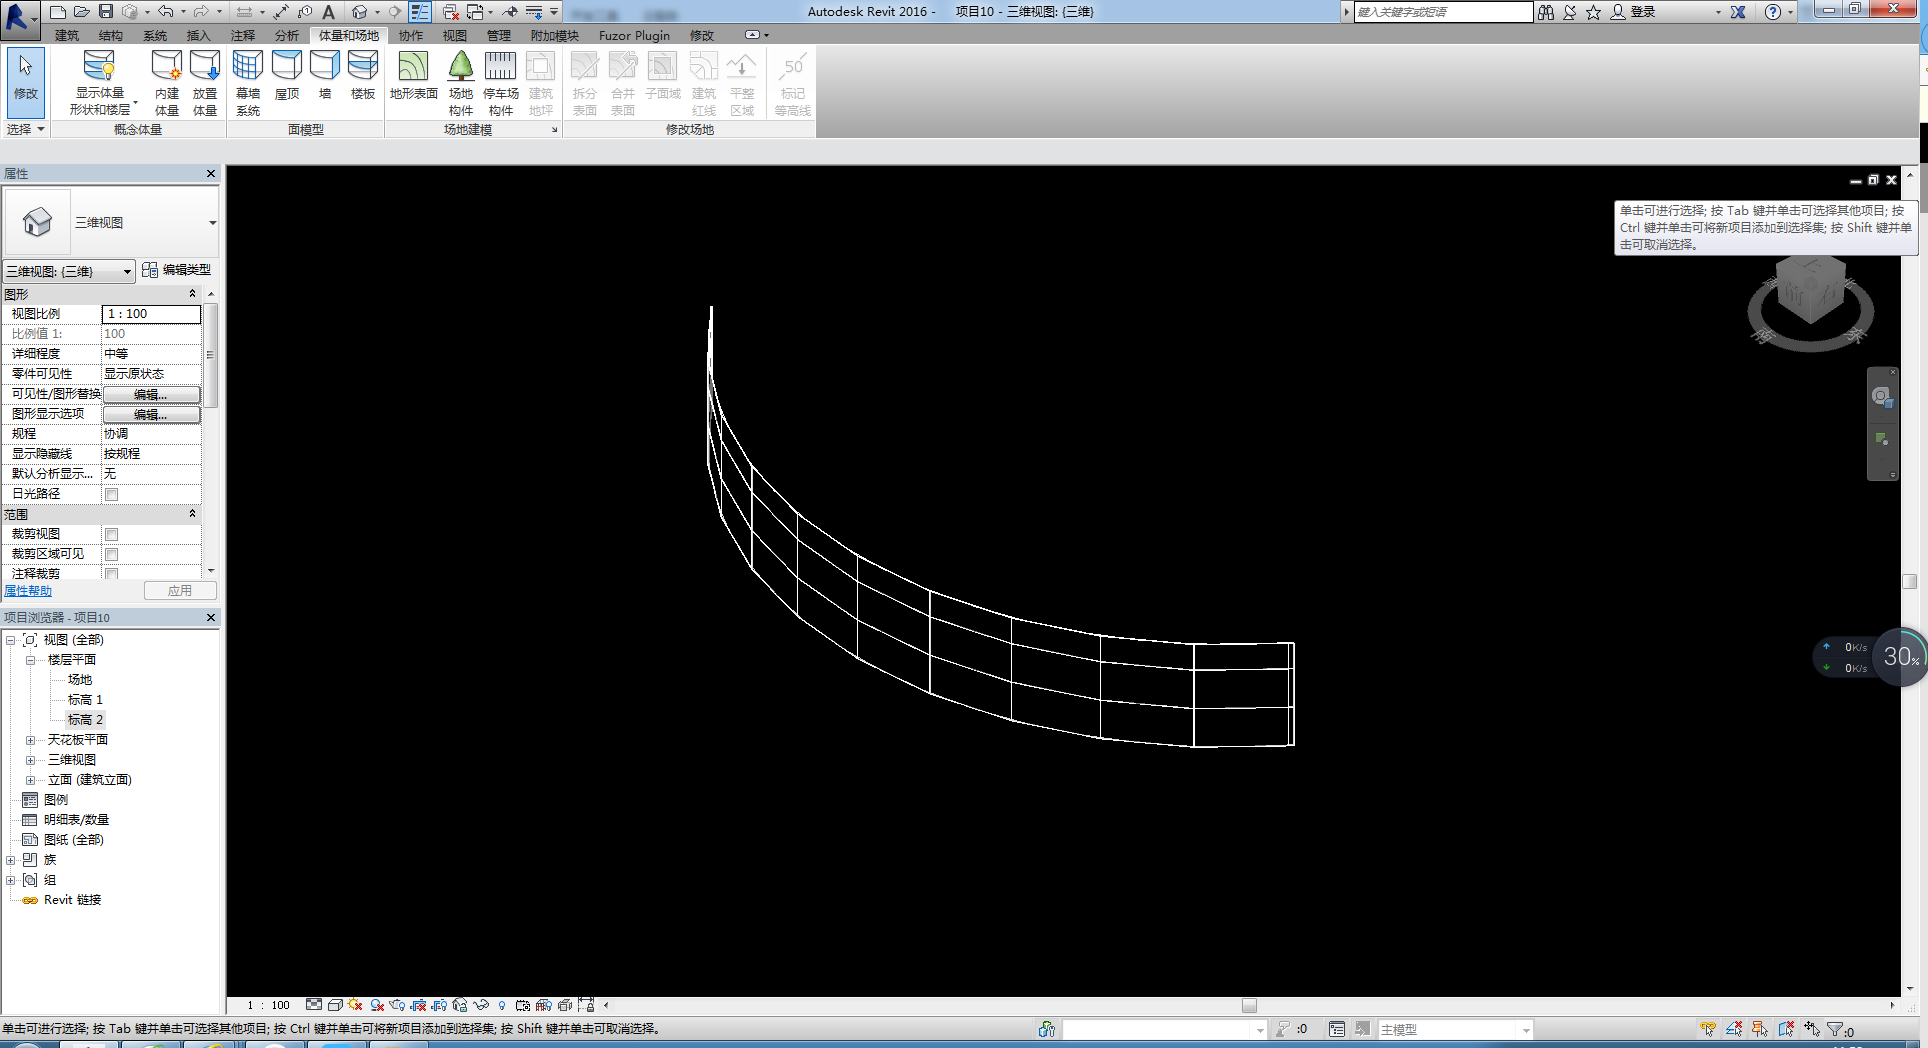Expand the 族 families node
The height and width of the screenshot is (1048, 1928).
pos(11,860)
